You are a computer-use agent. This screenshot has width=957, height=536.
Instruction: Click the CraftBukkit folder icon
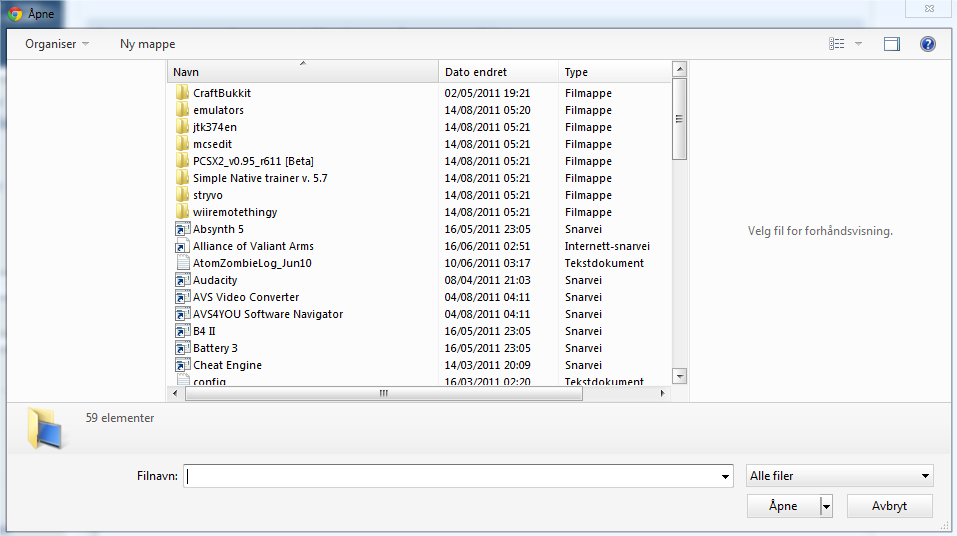point(182,93)
